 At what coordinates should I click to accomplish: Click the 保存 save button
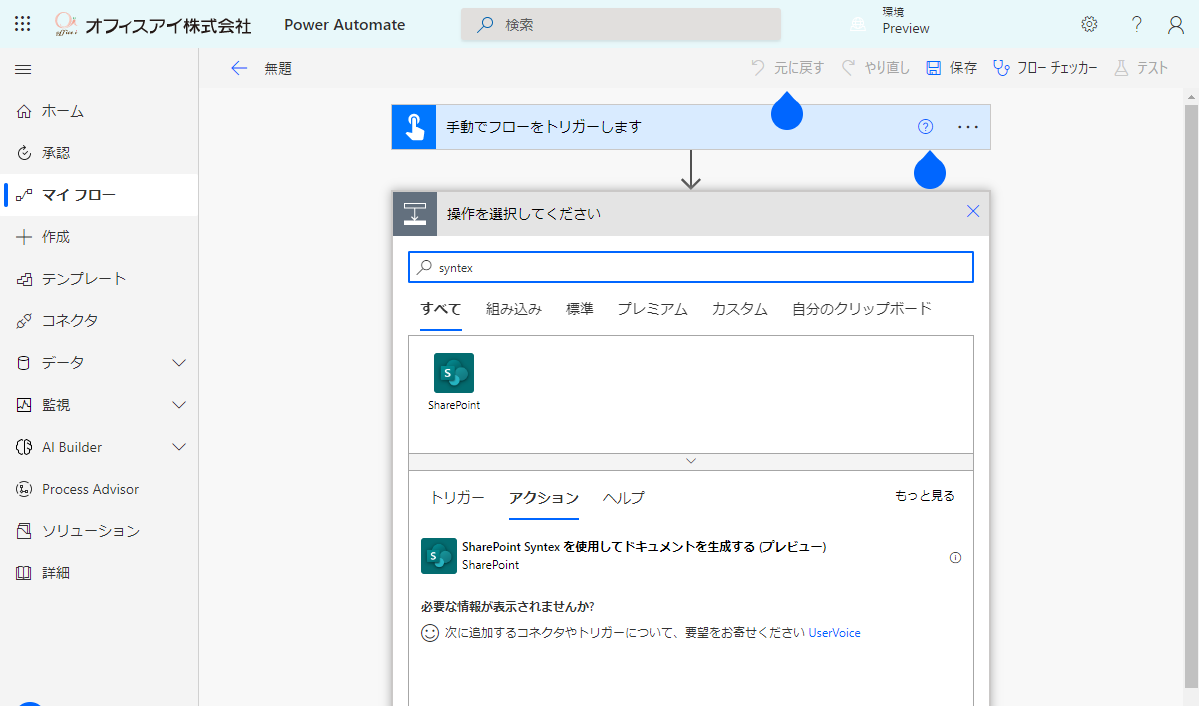coord(951,68)
